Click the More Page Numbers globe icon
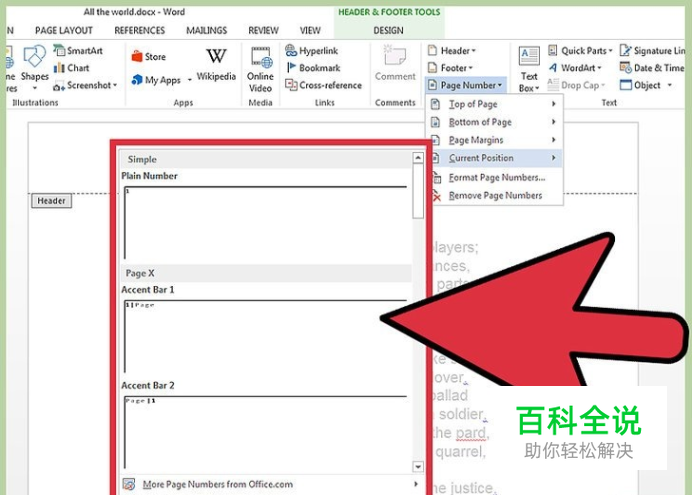 [129, 484]
